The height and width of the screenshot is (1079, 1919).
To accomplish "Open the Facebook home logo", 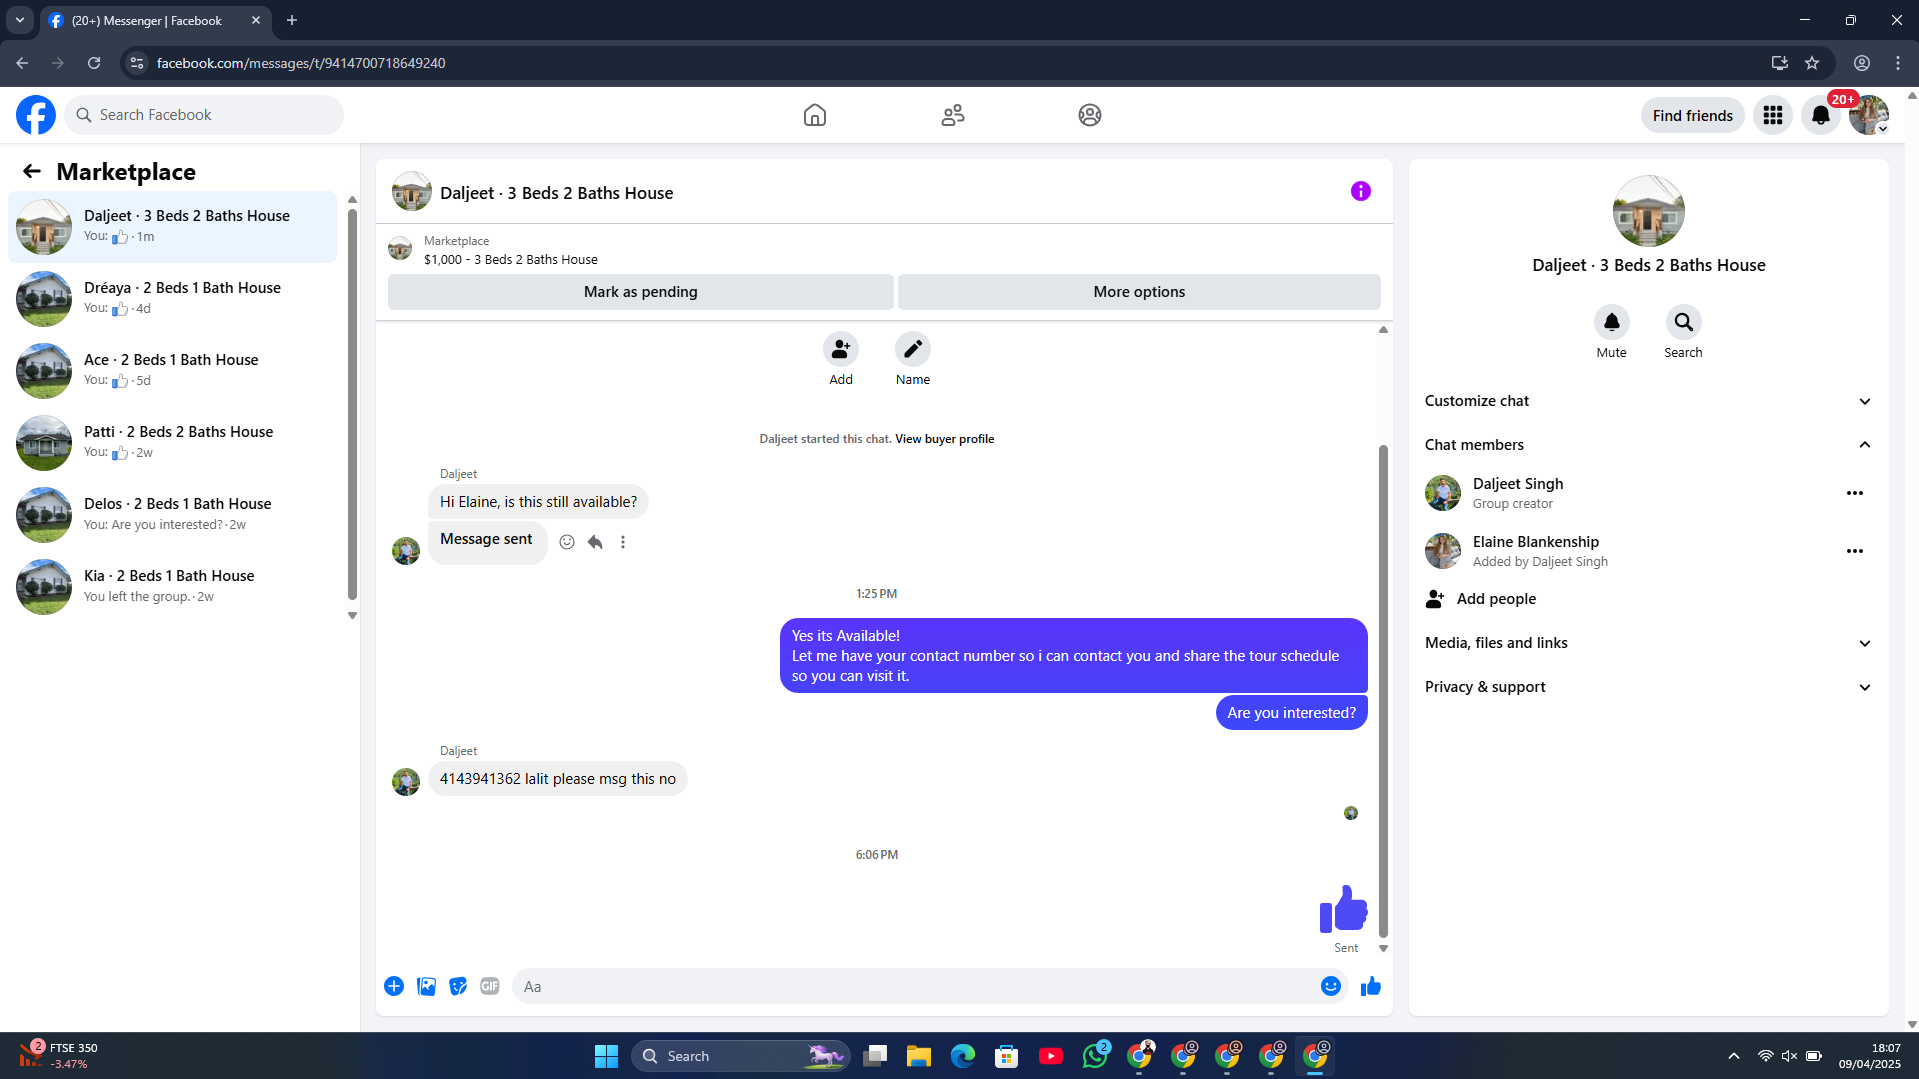I will (x=36, y=115).
